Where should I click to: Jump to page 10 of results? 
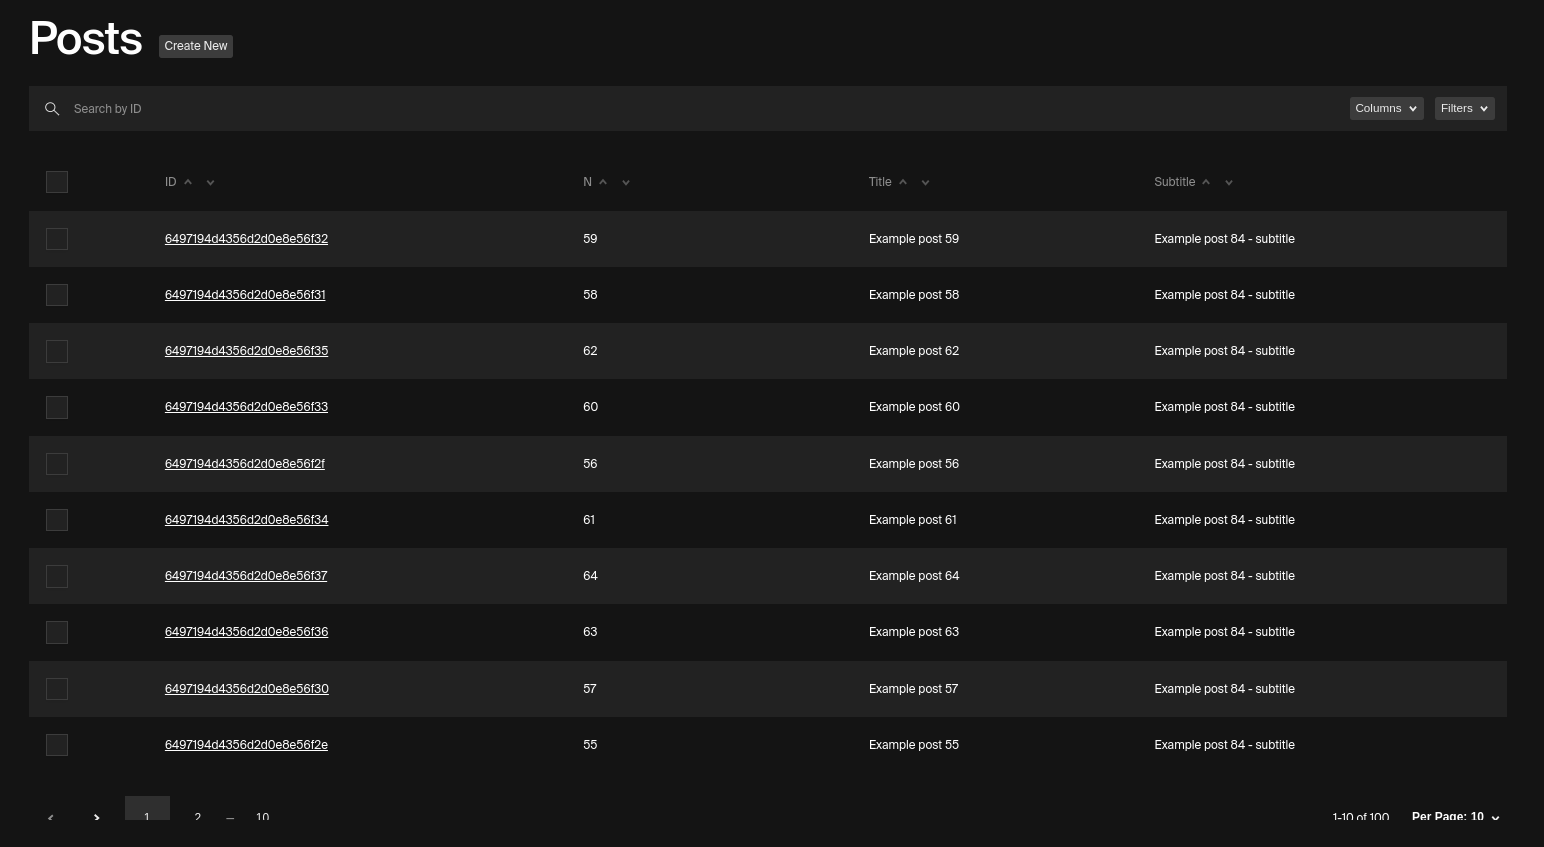[x=262, y=818]
